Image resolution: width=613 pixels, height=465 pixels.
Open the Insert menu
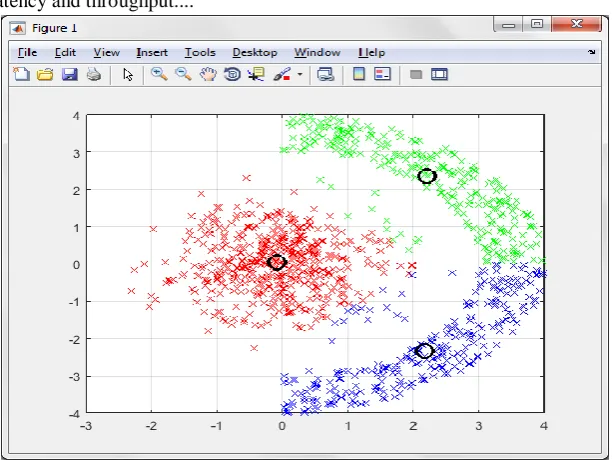pos(152,52)
